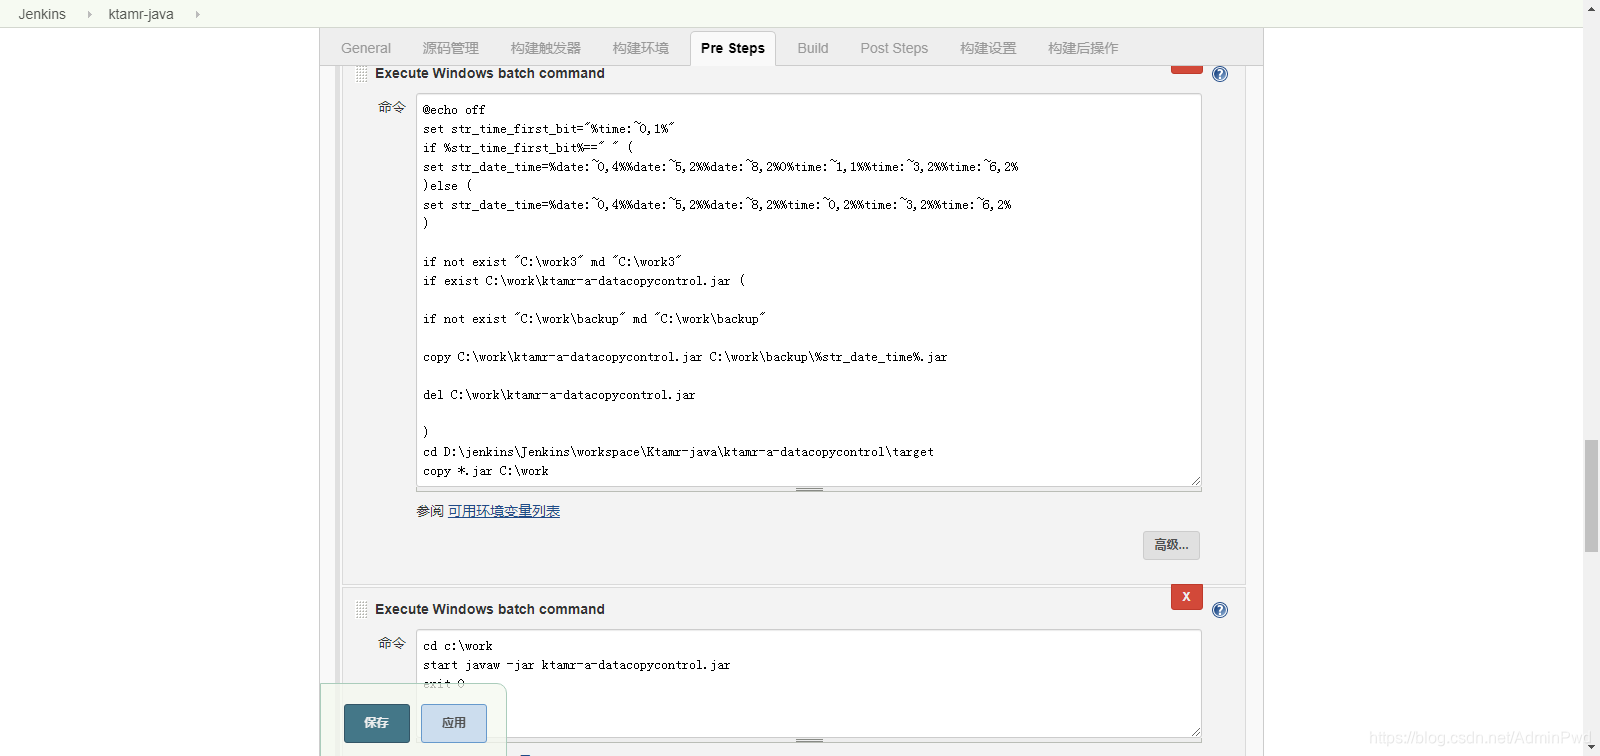Click the 'del C:\work\ktamr-a-datacopycontrol.jar' line
The height and width of the screenshot is (756, 1600).
[x=559, y=395]
